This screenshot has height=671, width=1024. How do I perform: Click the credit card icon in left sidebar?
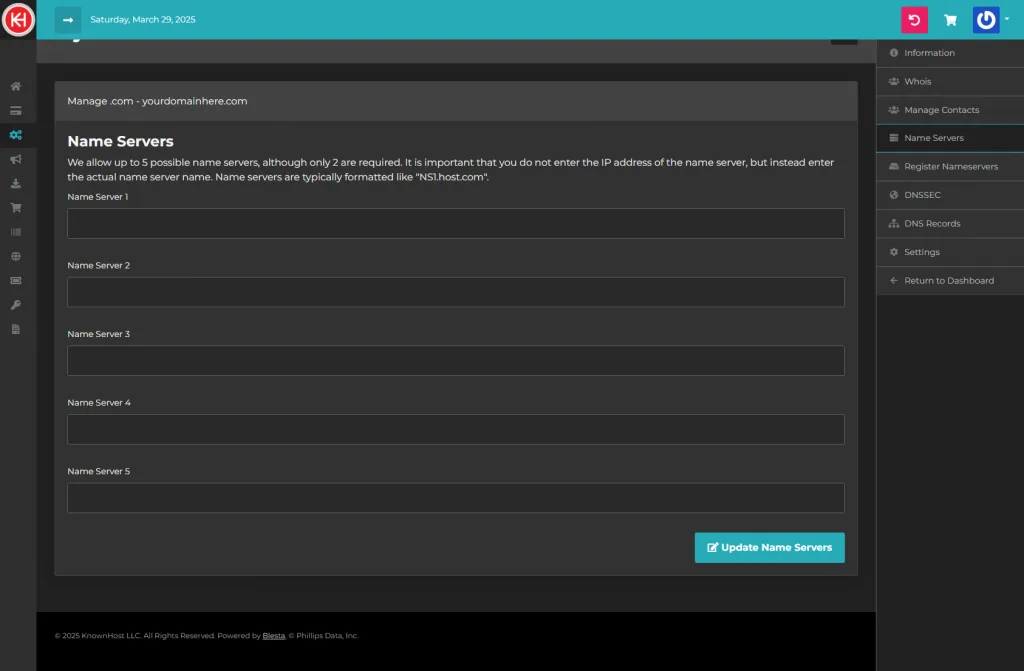(16, 110)
